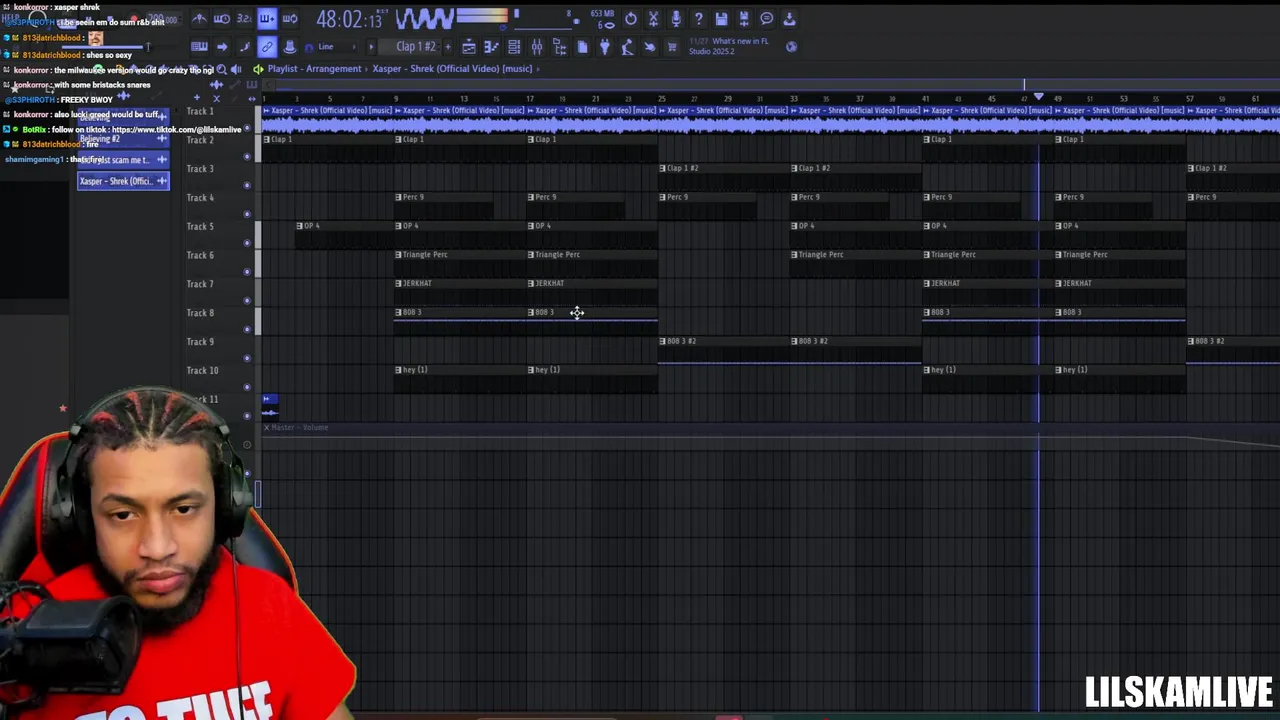Viewport: 1280px width, 720px height.
Task: Toggle wait for input before recording
Action: (x=222, y=19)
